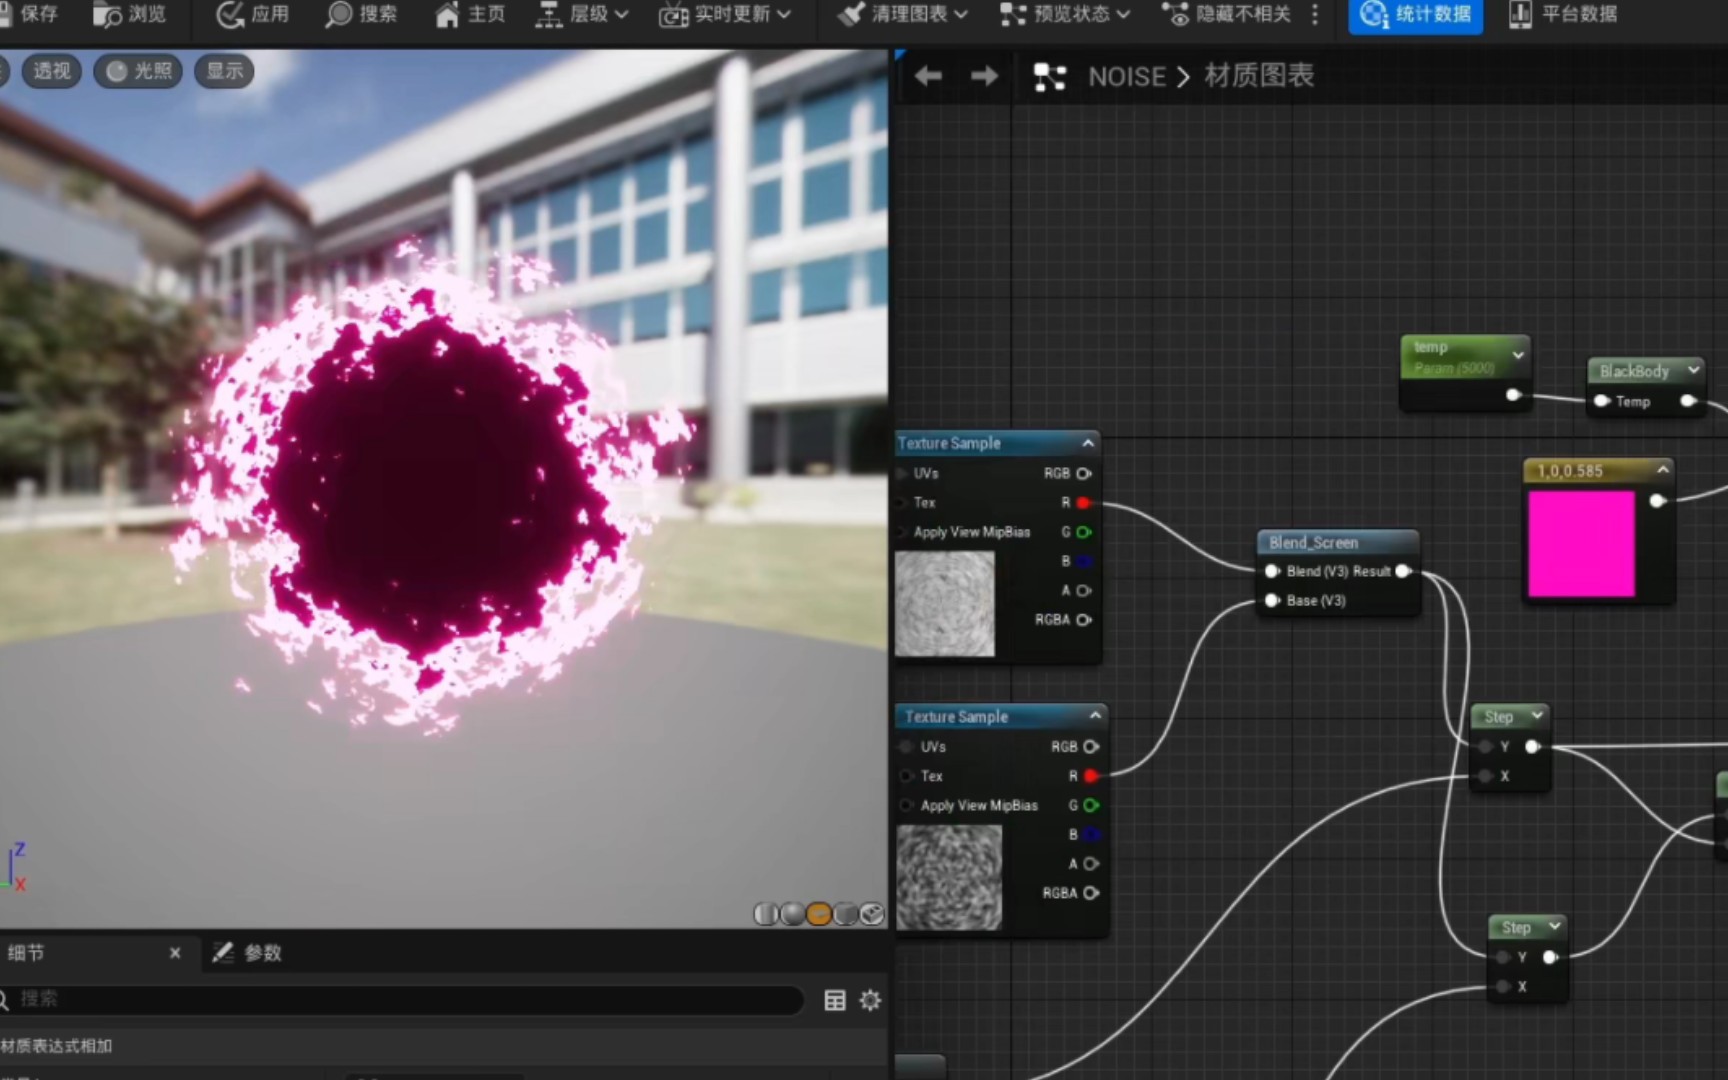Click the material graph icon beside NOISE
This screenshot has height=1080, width=1728.
[1050, 77]
